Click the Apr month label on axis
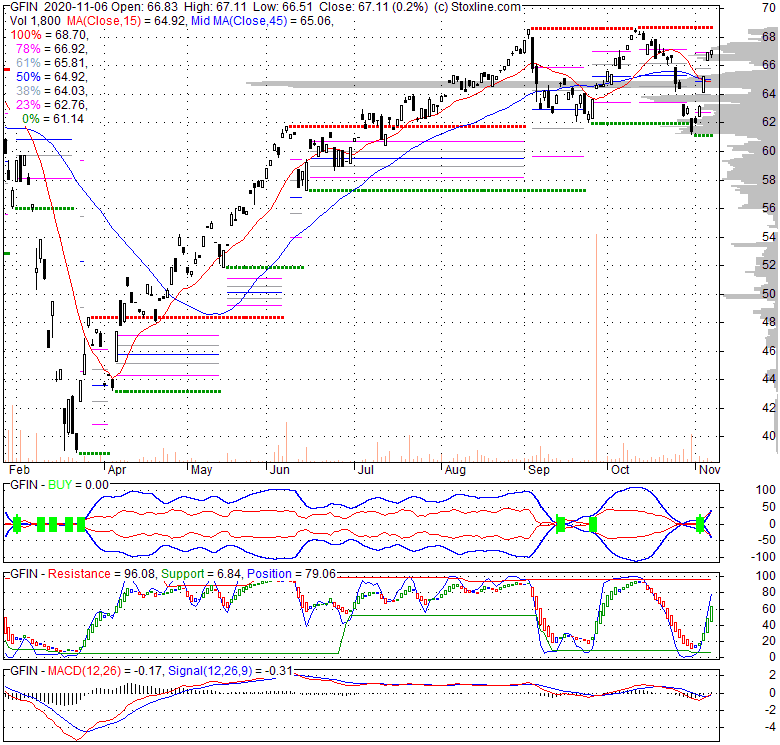Viewport: 780px width, 745px height. point(117,469)
